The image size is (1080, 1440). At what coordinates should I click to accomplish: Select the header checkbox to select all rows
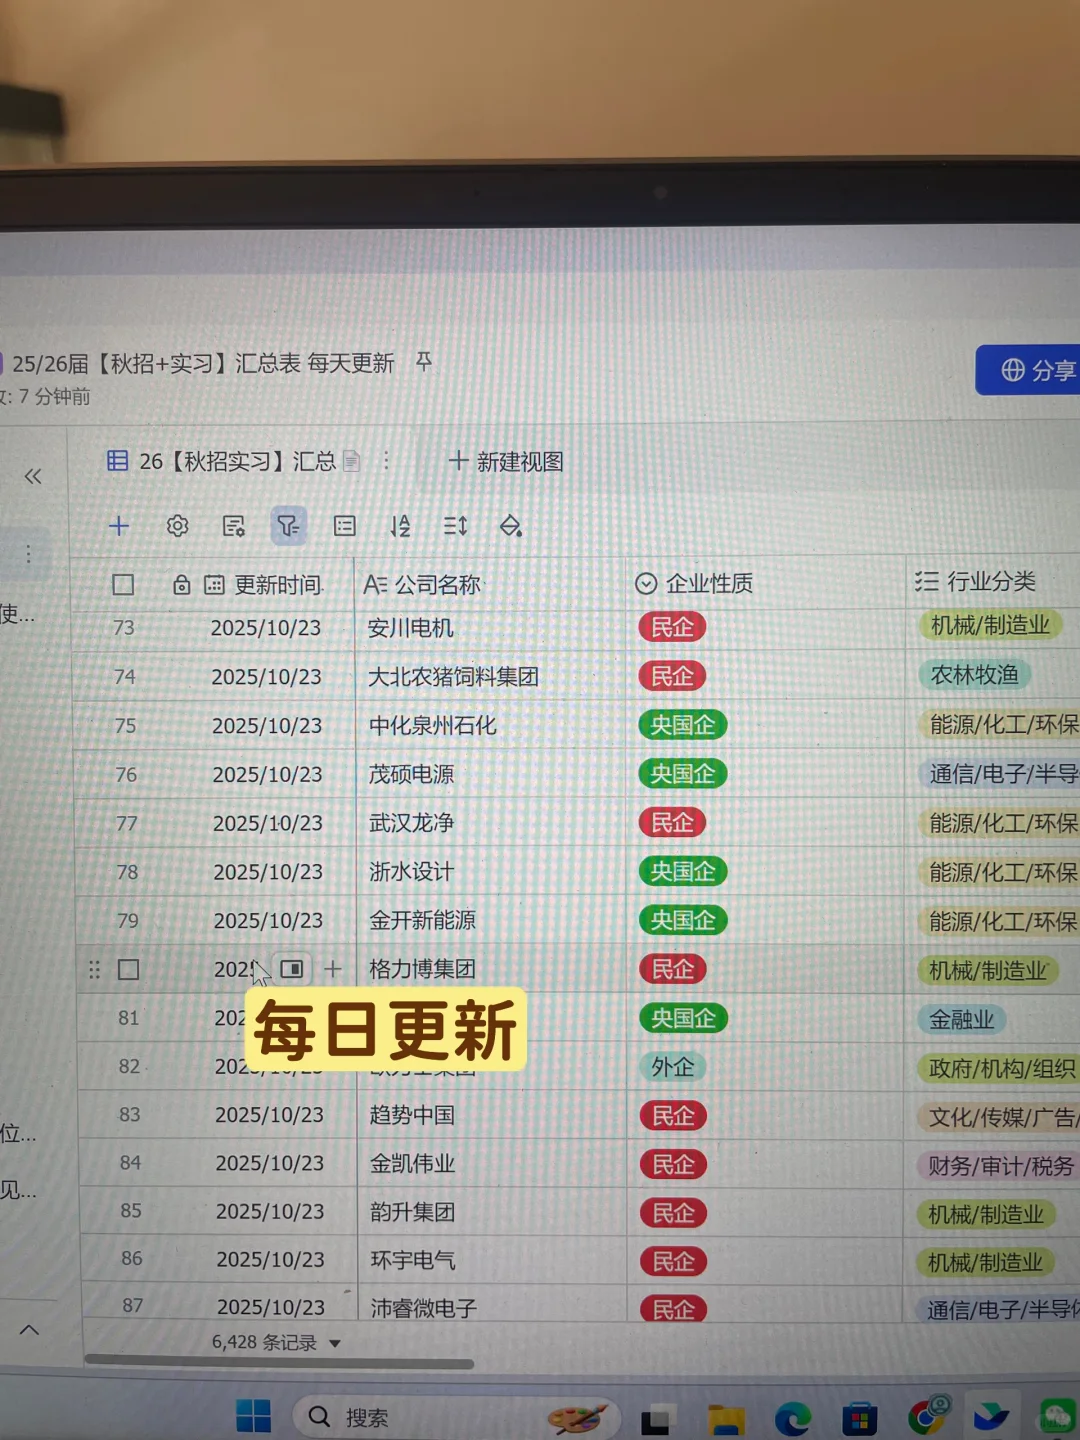(x=123, y=584)
